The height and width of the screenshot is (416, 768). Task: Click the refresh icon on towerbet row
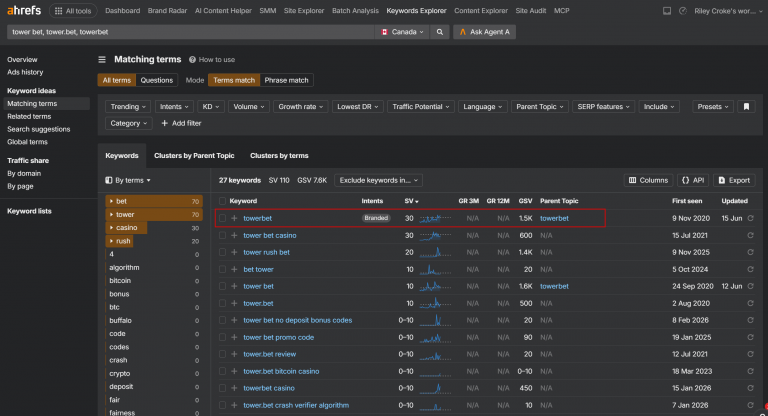pos(750,219)
